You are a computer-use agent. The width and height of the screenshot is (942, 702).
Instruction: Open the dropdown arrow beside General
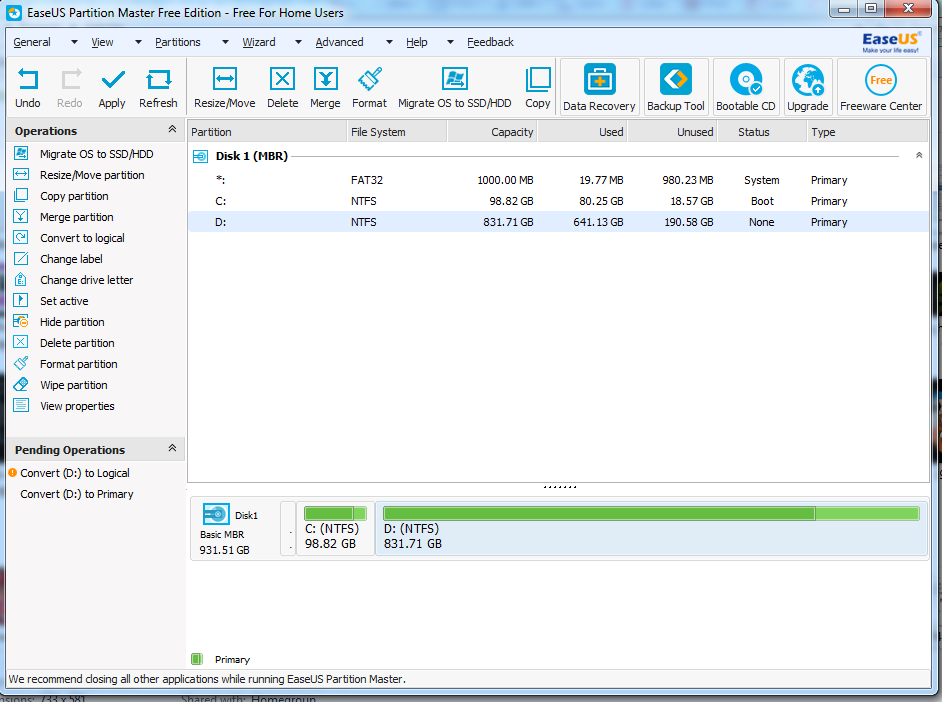(74, 42)
